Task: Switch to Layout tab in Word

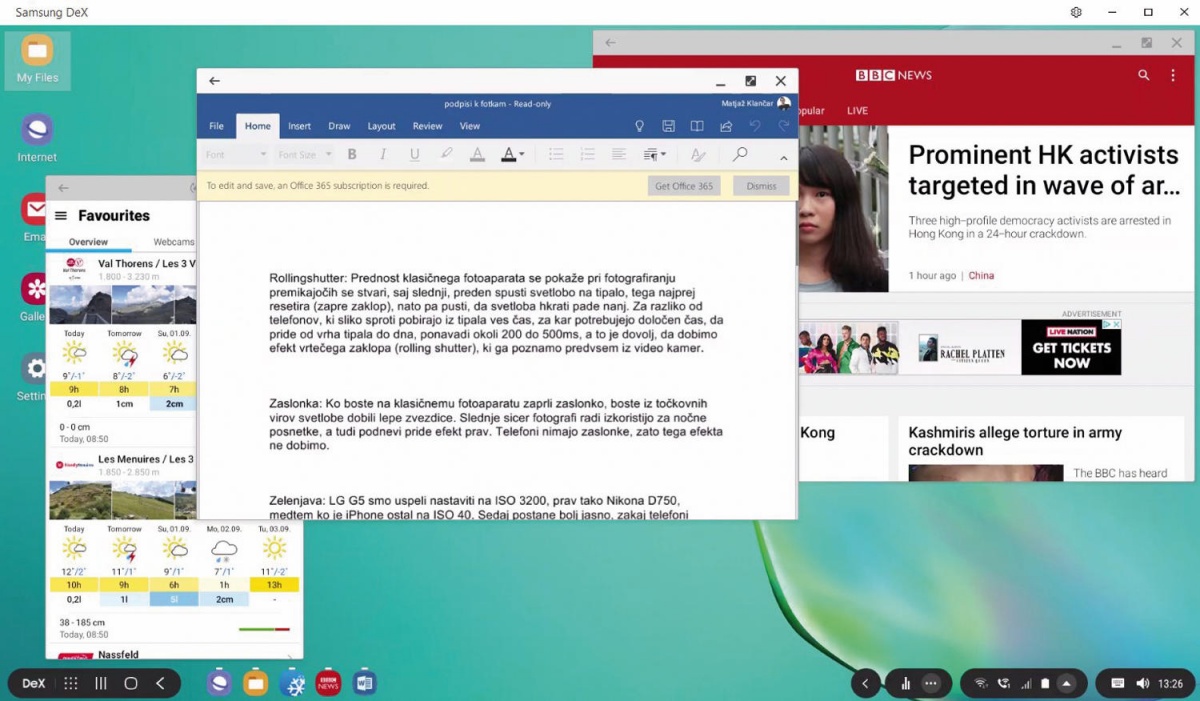Action: (x=381, y=126)
